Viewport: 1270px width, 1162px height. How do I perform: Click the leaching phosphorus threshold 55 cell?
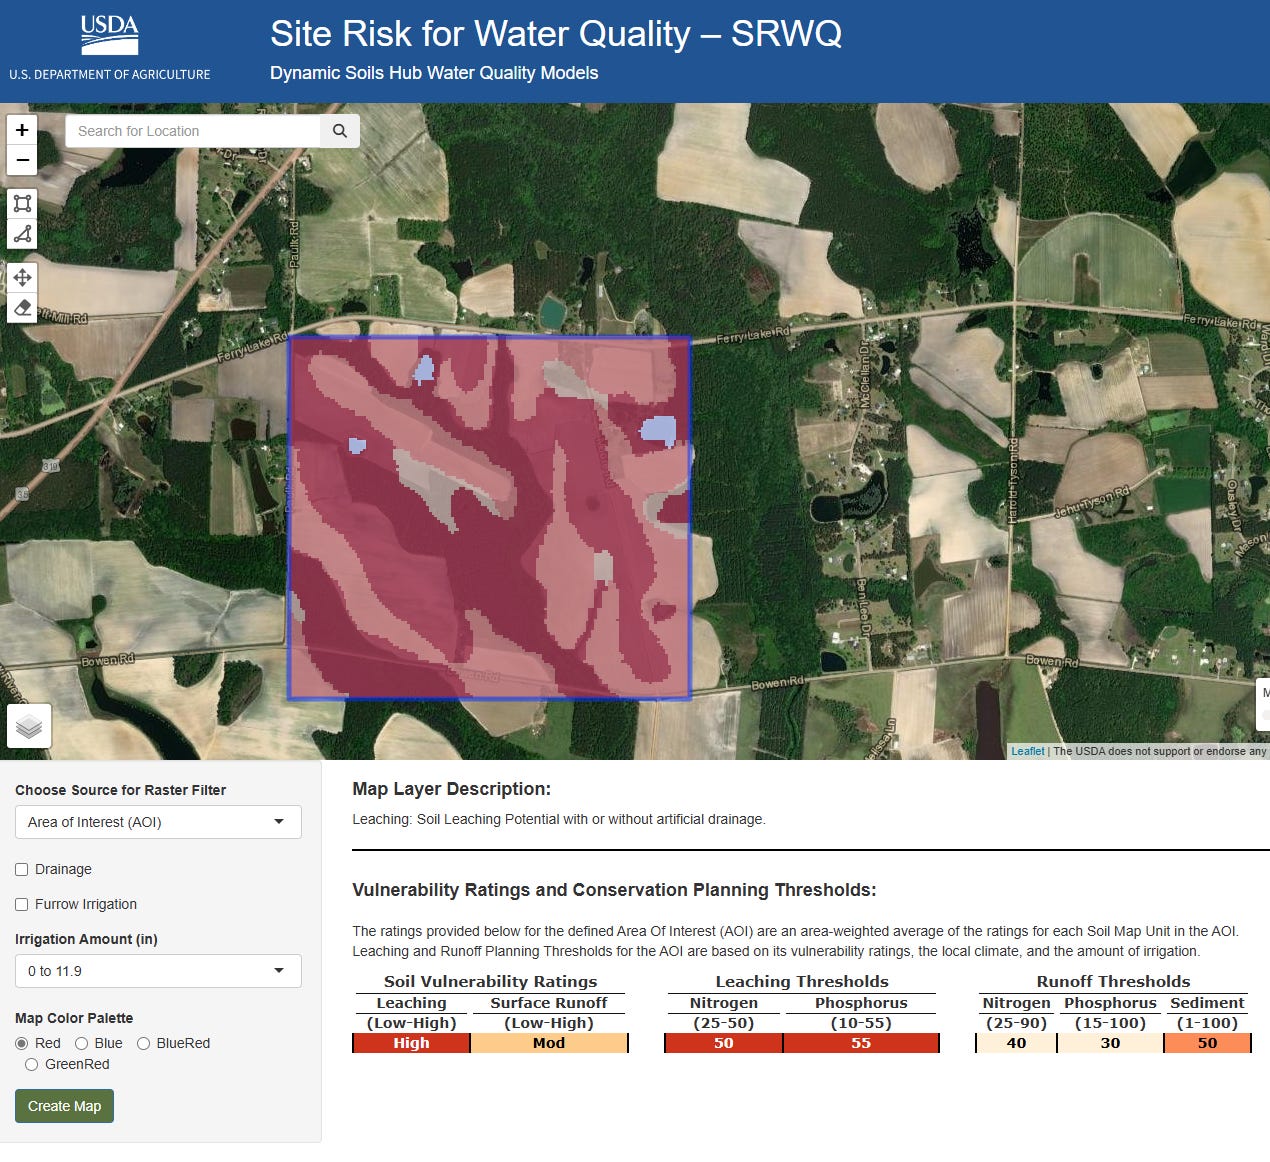click(x=861, y=1043)
